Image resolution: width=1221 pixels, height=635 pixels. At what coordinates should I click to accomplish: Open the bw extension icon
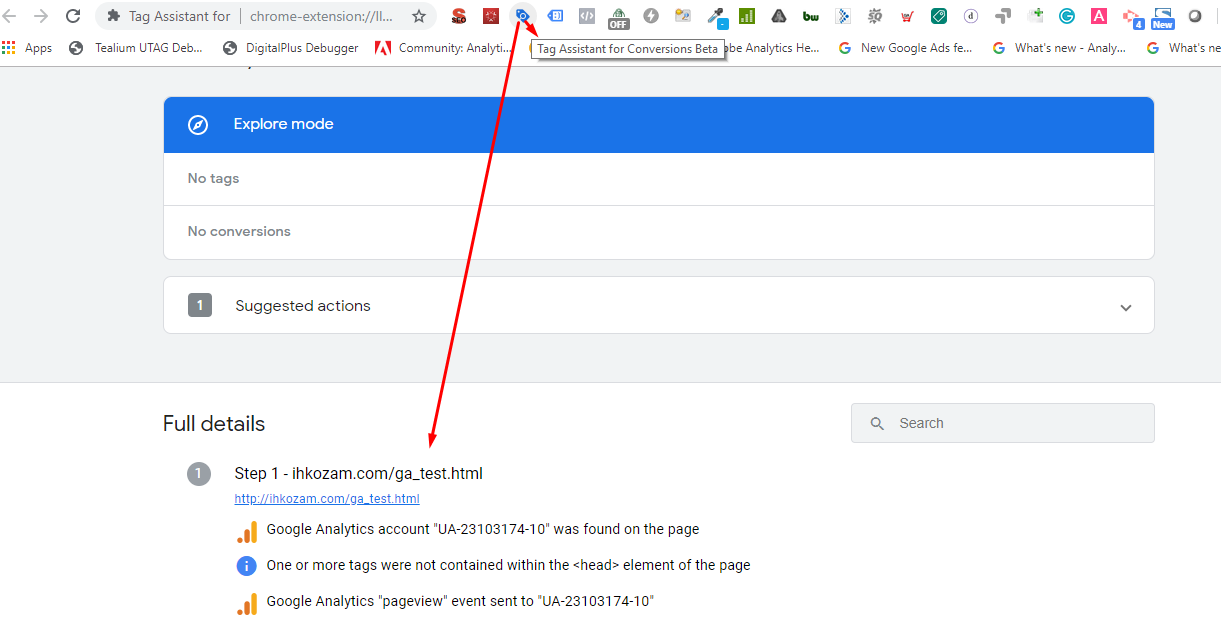pos(811,16)
